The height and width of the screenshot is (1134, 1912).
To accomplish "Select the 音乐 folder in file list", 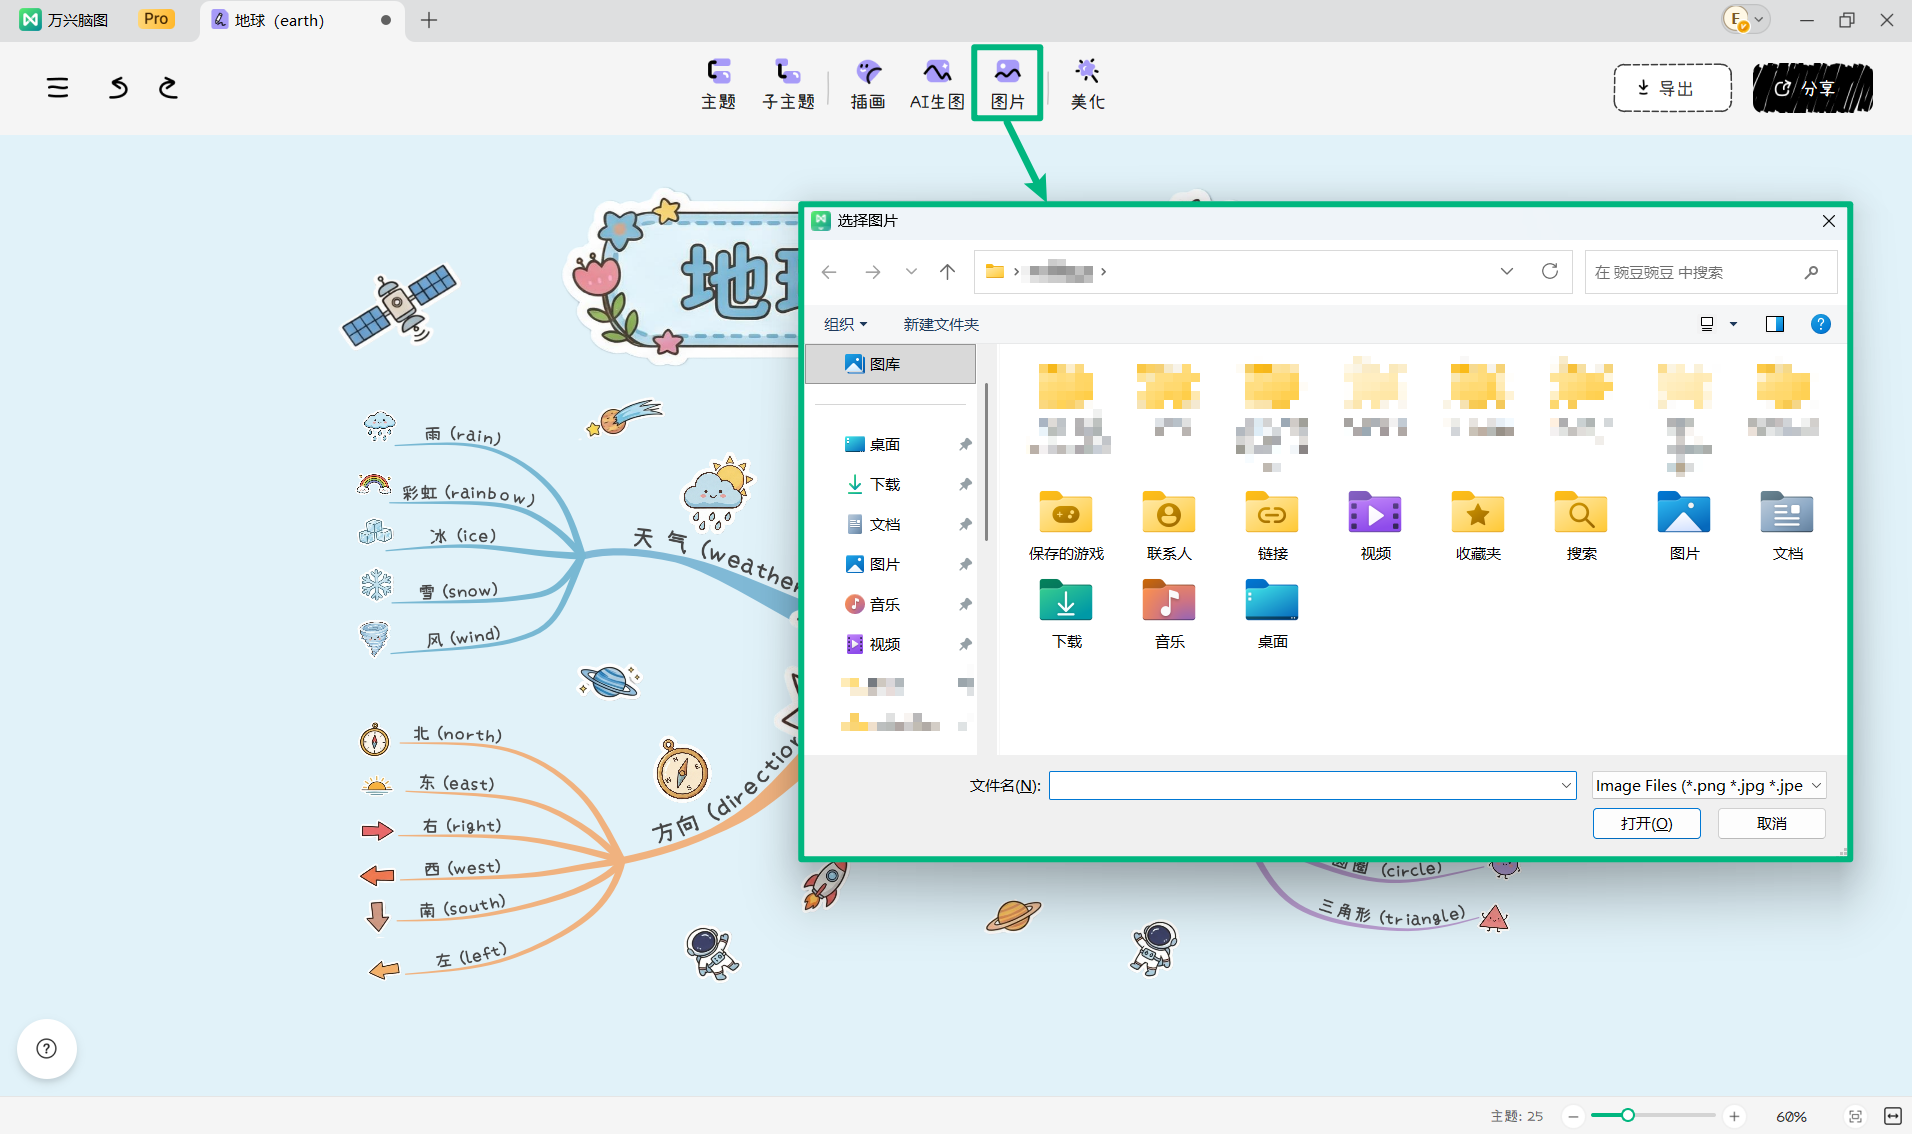I will pyautogui.click(x=1169, y=613).
